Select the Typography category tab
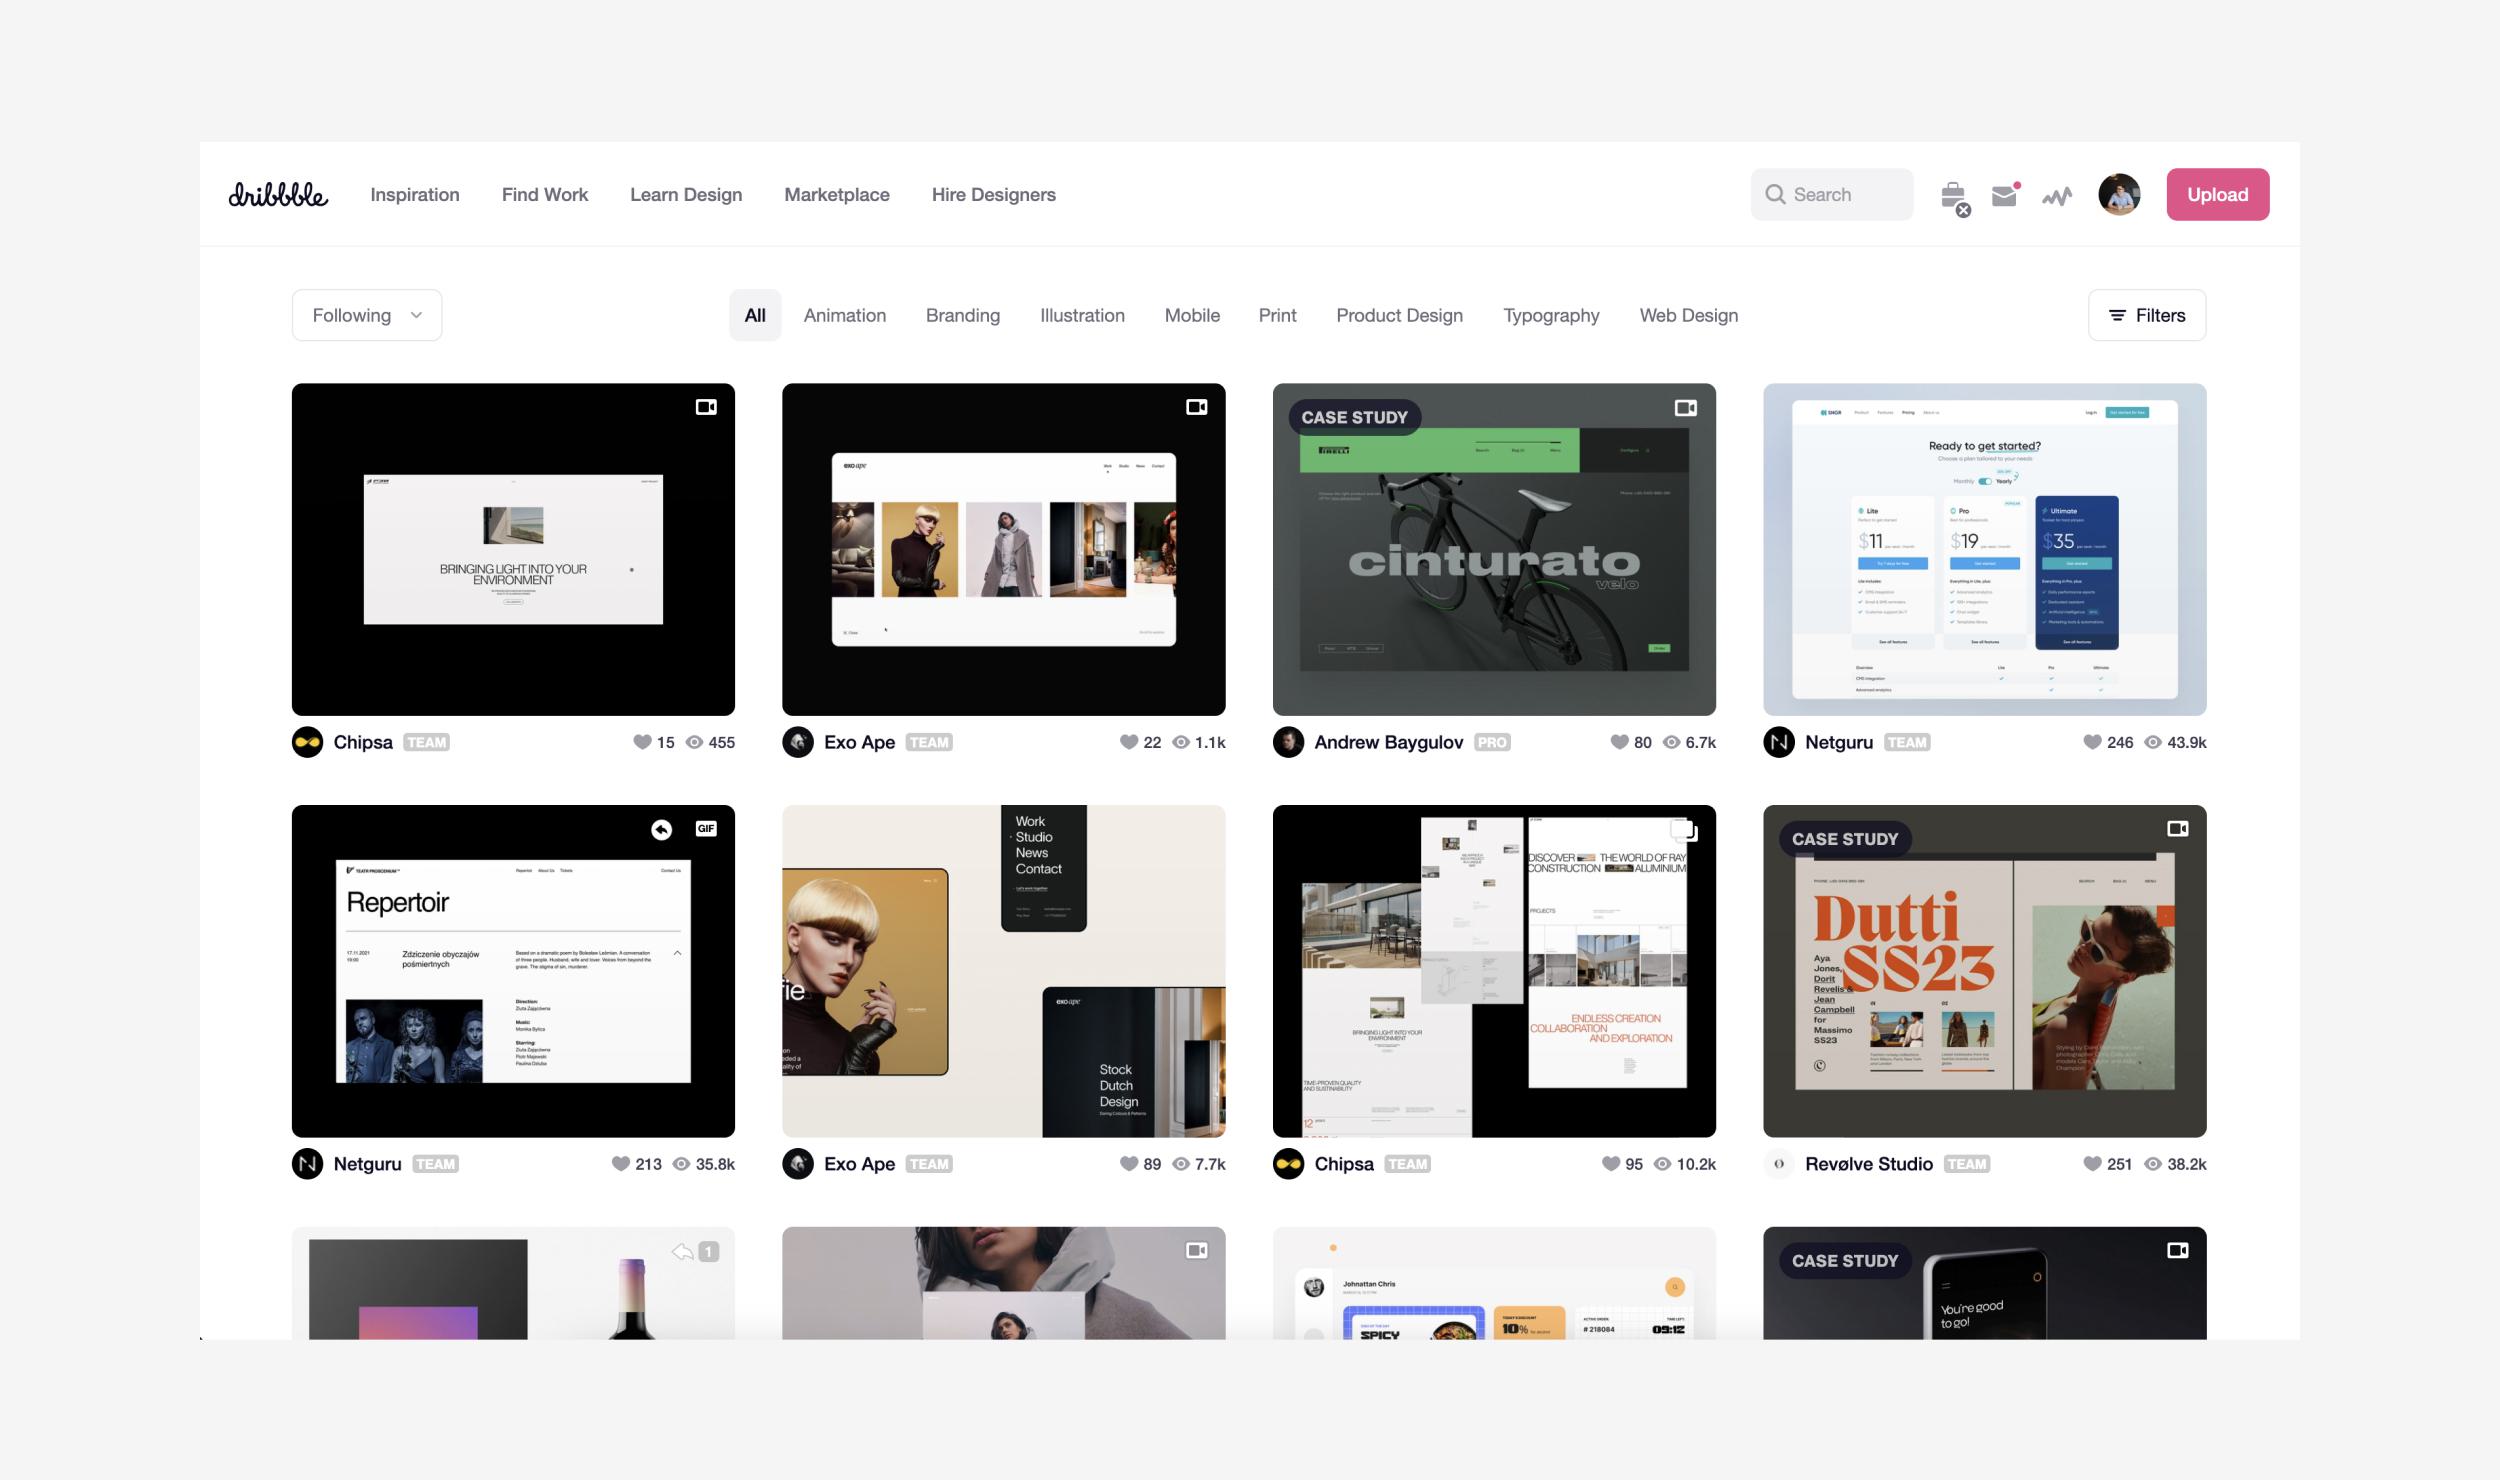 click(x=1551, y=315)
